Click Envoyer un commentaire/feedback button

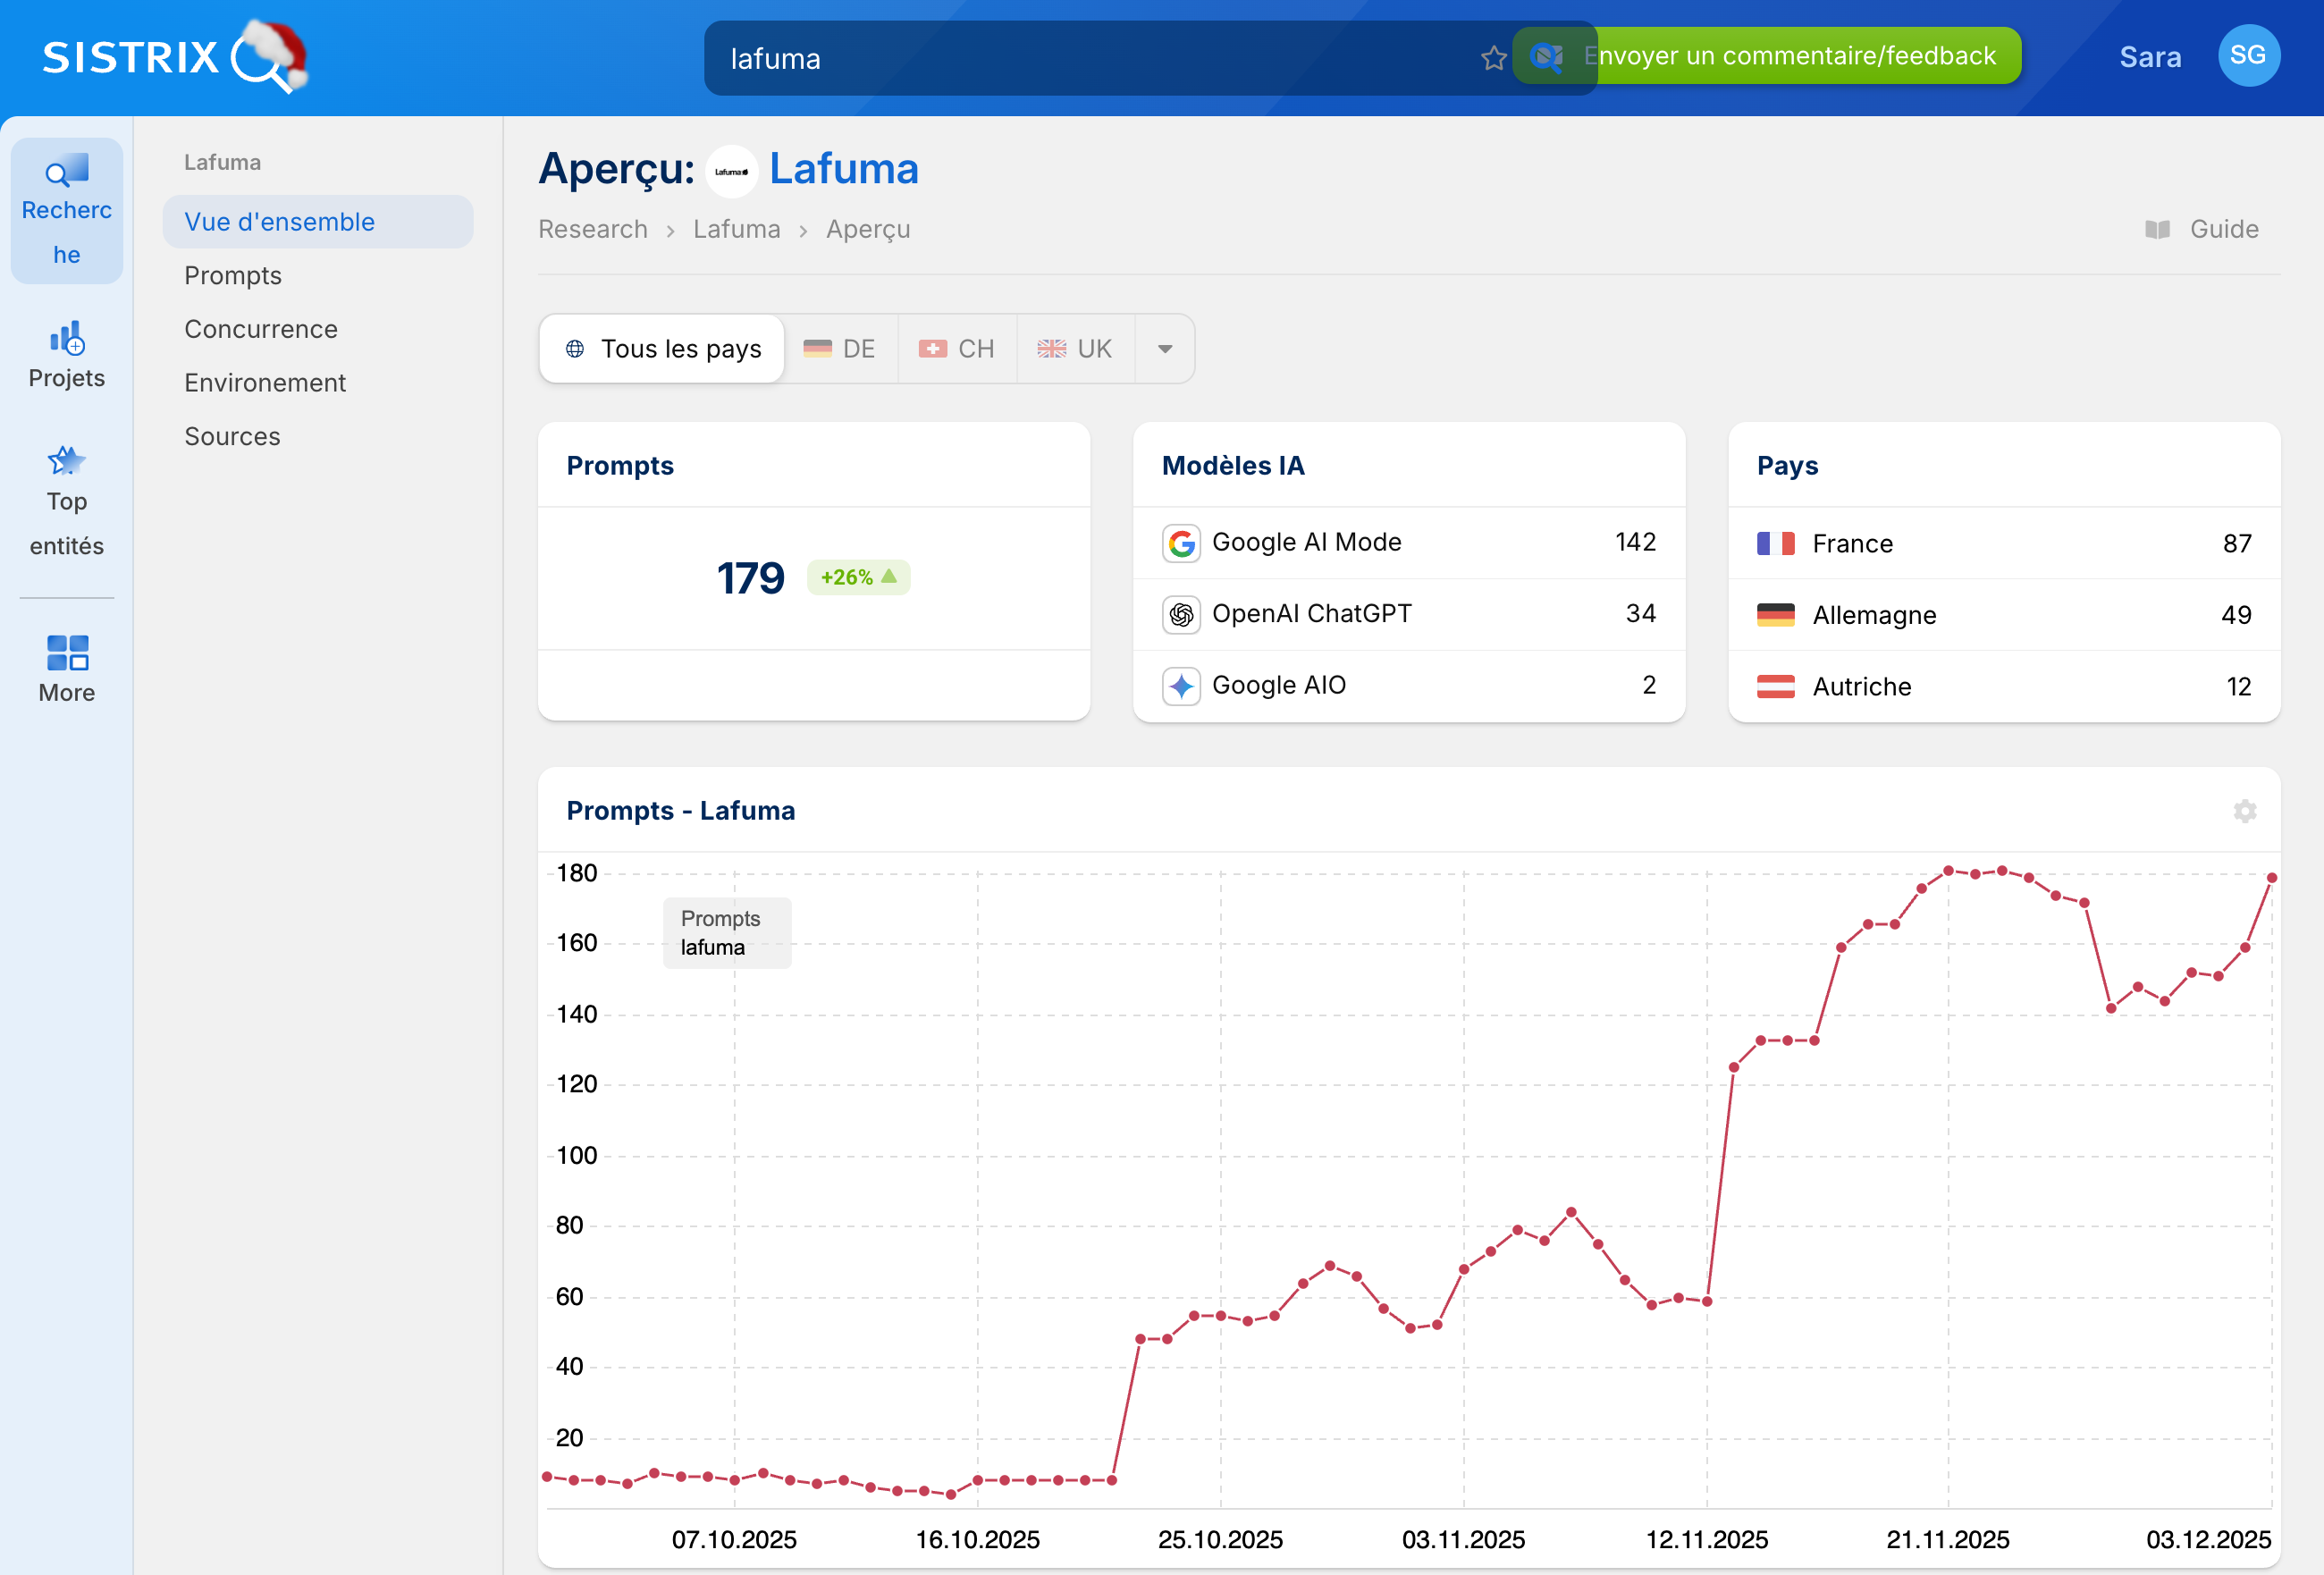1800,56
